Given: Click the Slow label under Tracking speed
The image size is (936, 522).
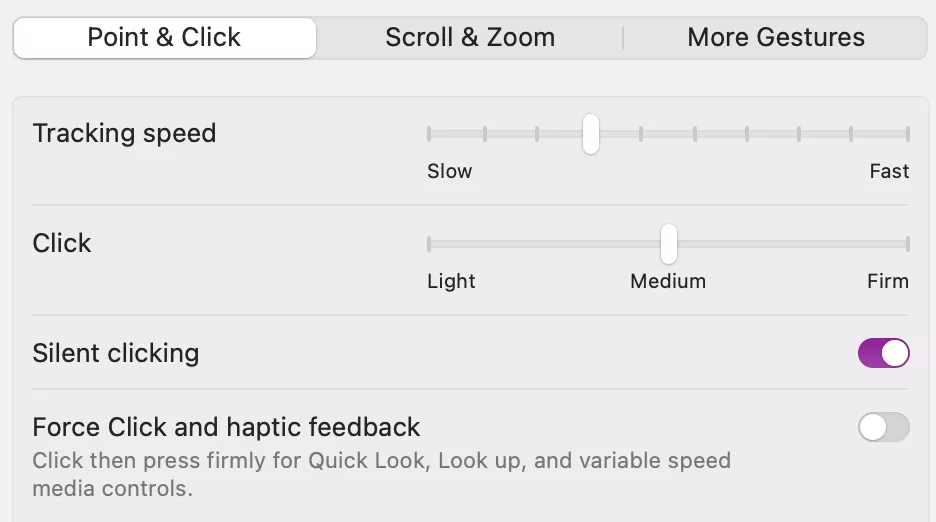Looking at the screenshot, I should (x=449, y=171).
